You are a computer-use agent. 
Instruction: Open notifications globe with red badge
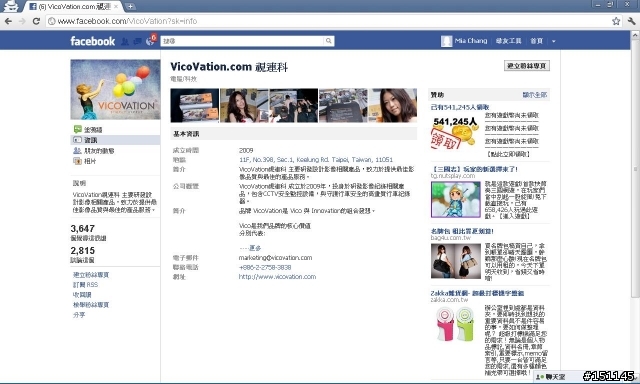coord(151,40)
